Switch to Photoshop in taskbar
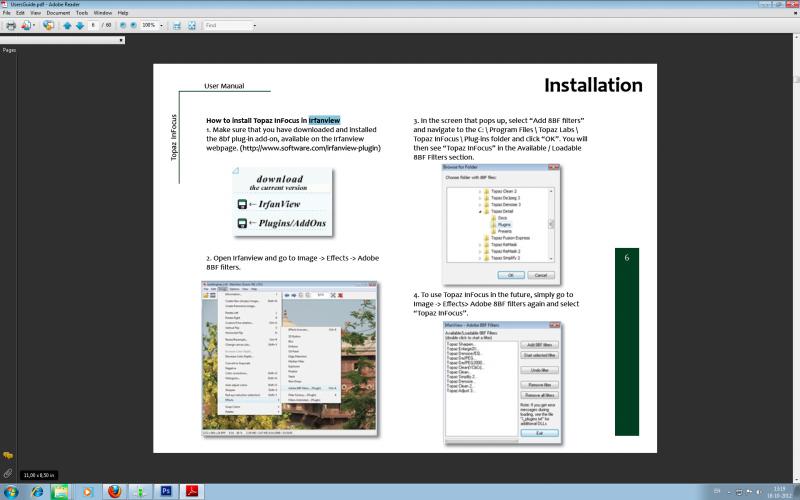The height and width of the screenshot is (500, 800). click(166, 492)
